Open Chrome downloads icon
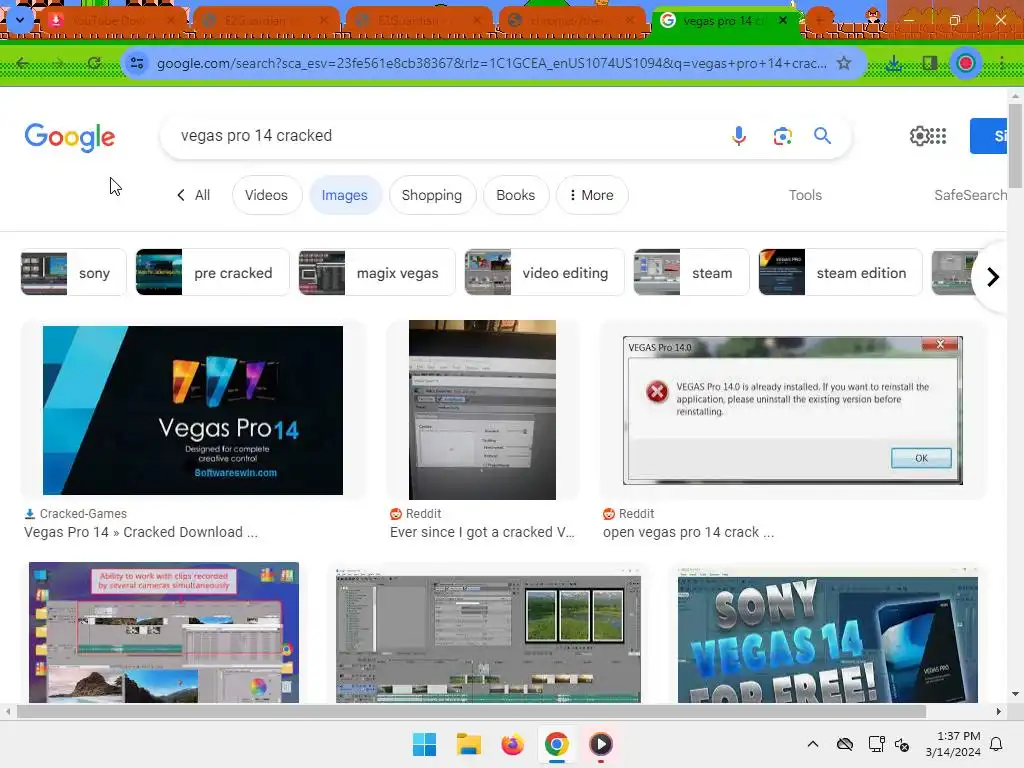 [894, 63]
